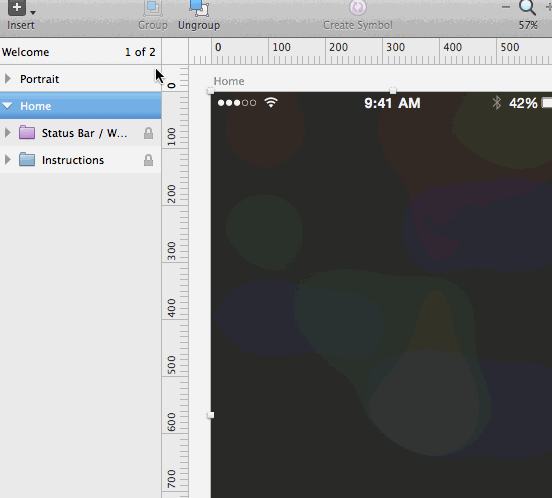552x498 pixels.
Task: Expand the Status Bar group
Action: [8, 133]
